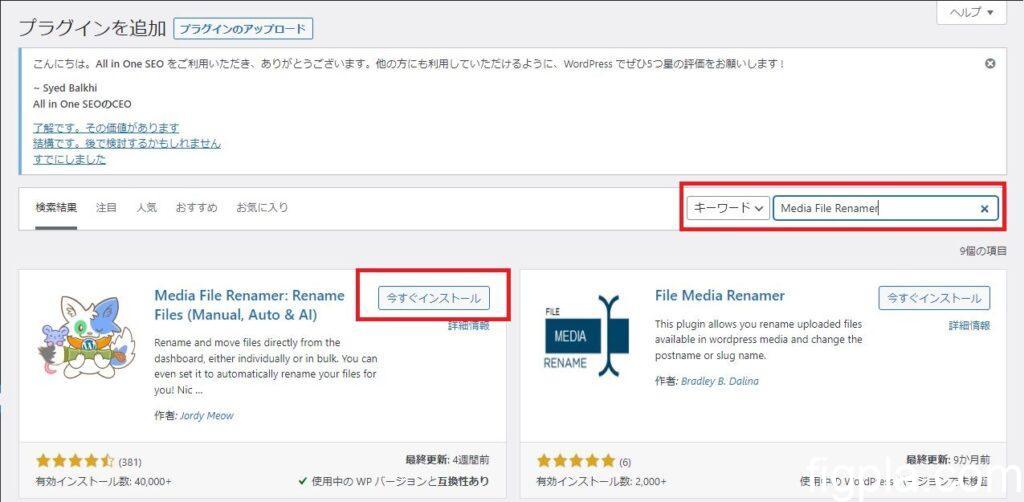Click the star rating for File Media Renamer

click(x=576, y=461)
